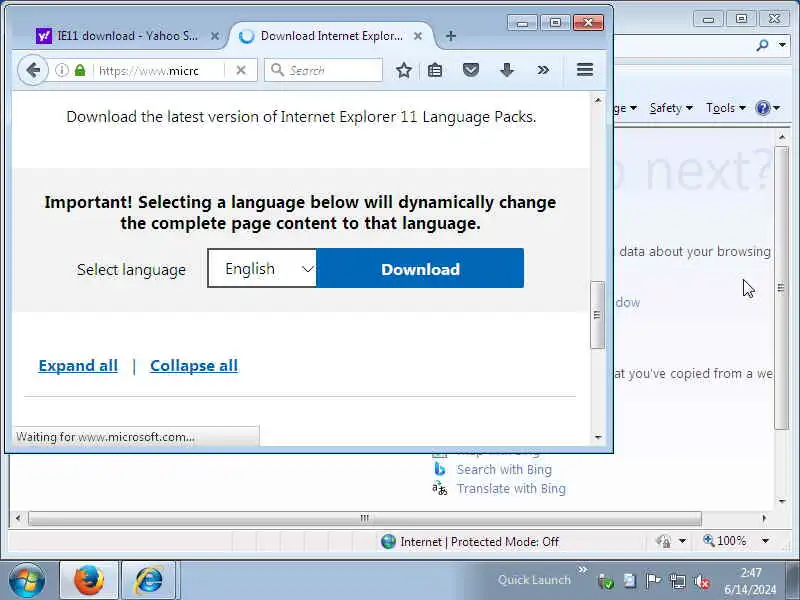Viewport: 800px width, 600px height.
Task: Click Firefox icon on the taskbar
Action: (89, 581)
